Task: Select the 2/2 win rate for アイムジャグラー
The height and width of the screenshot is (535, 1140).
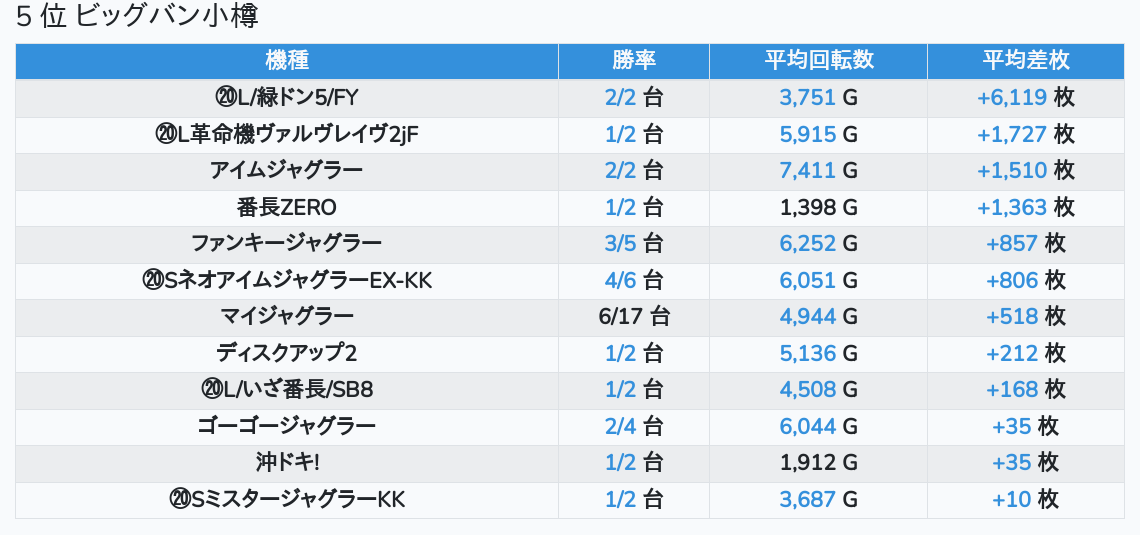Action: point(620,171)
